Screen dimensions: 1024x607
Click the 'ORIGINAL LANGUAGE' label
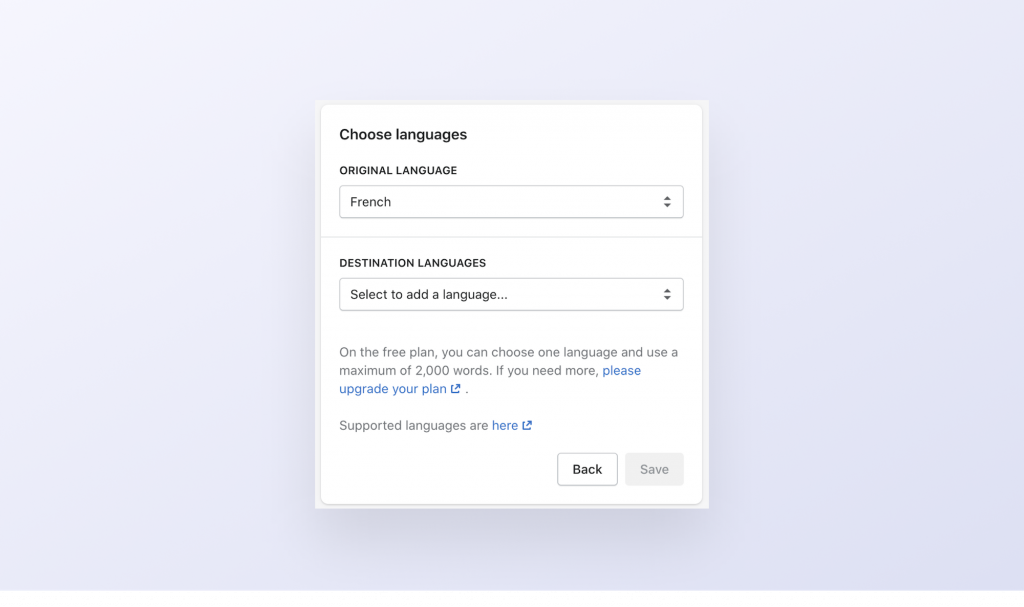pyautogui.click(x=398, y=171)
